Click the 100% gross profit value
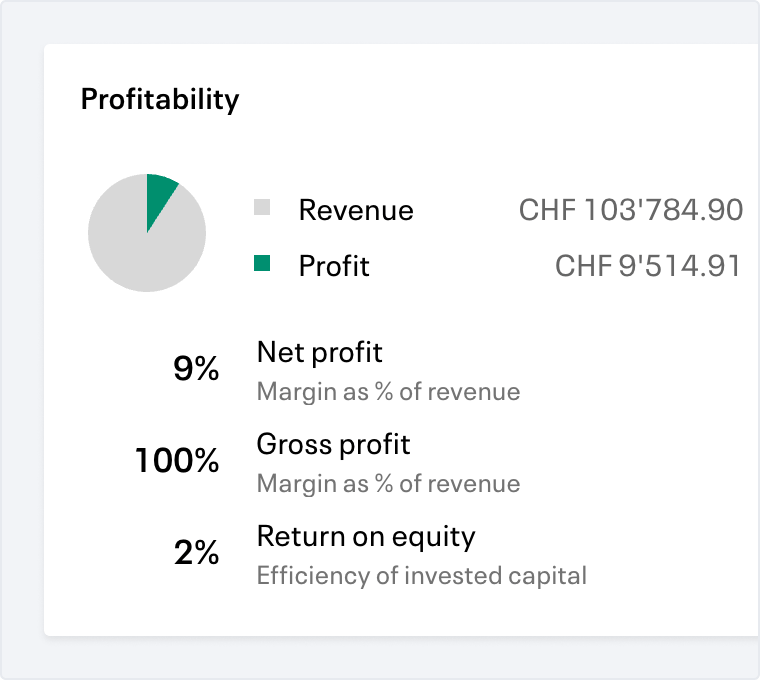 click(x=177, y=460)
